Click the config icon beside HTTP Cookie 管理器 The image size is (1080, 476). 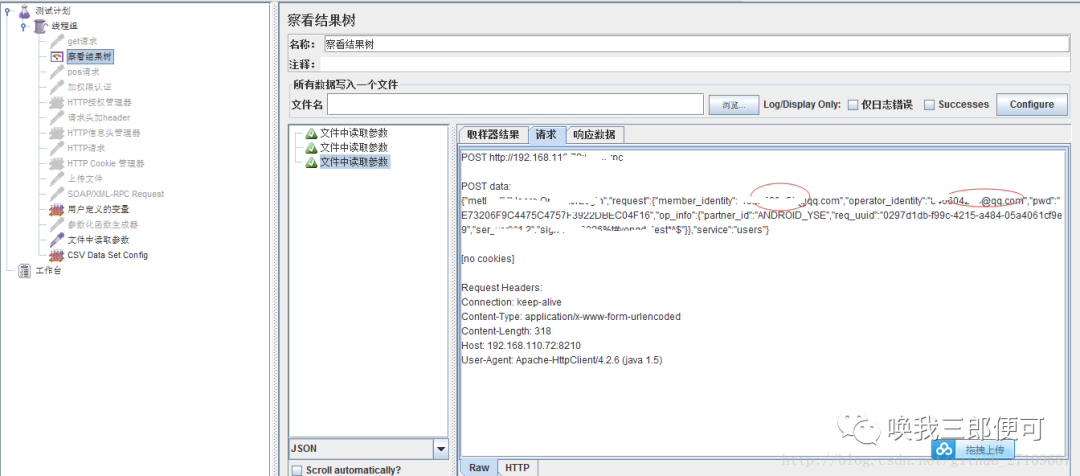(x=57, y=163)
